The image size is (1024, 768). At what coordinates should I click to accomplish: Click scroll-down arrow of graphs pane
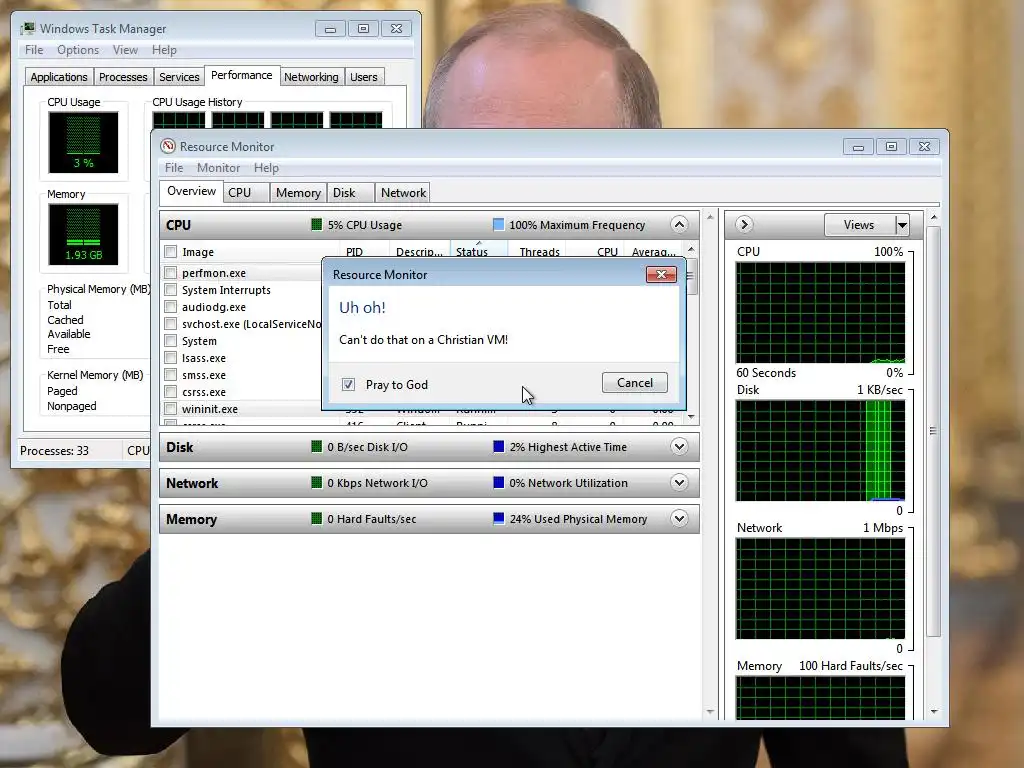pos(934,712)
